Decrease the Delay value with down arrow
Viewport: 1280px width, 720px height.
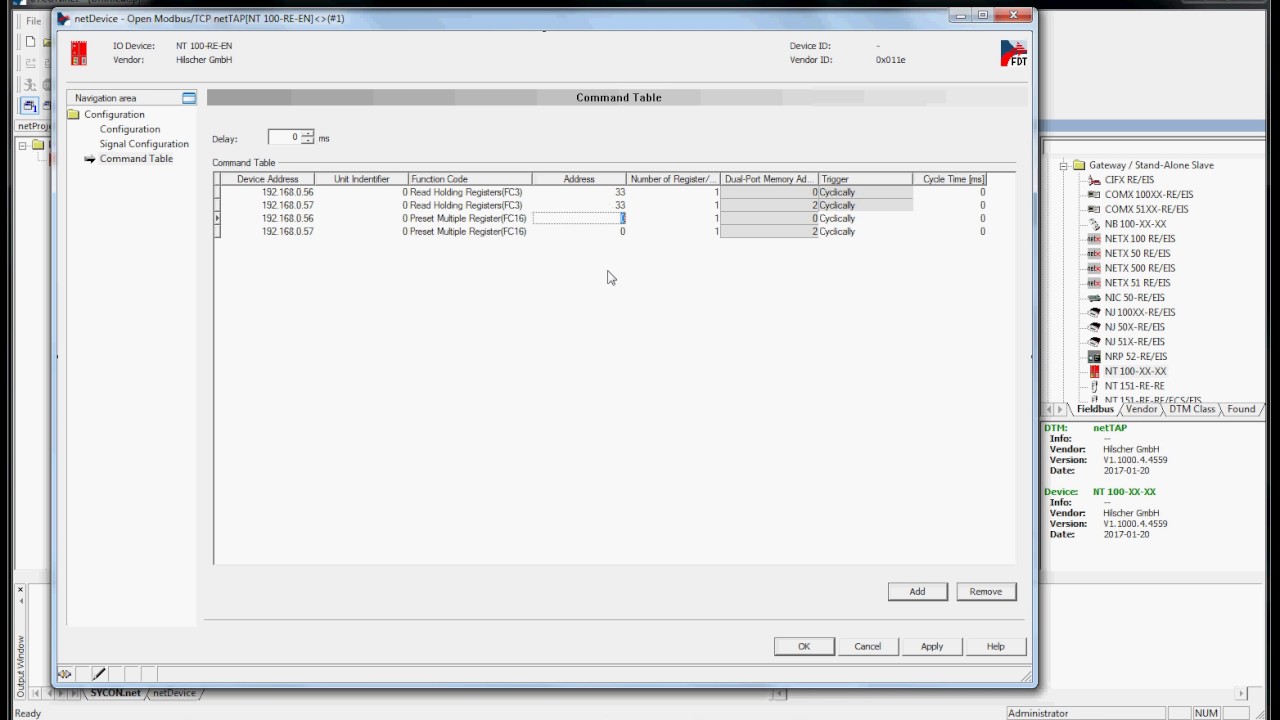pos(308,140)
